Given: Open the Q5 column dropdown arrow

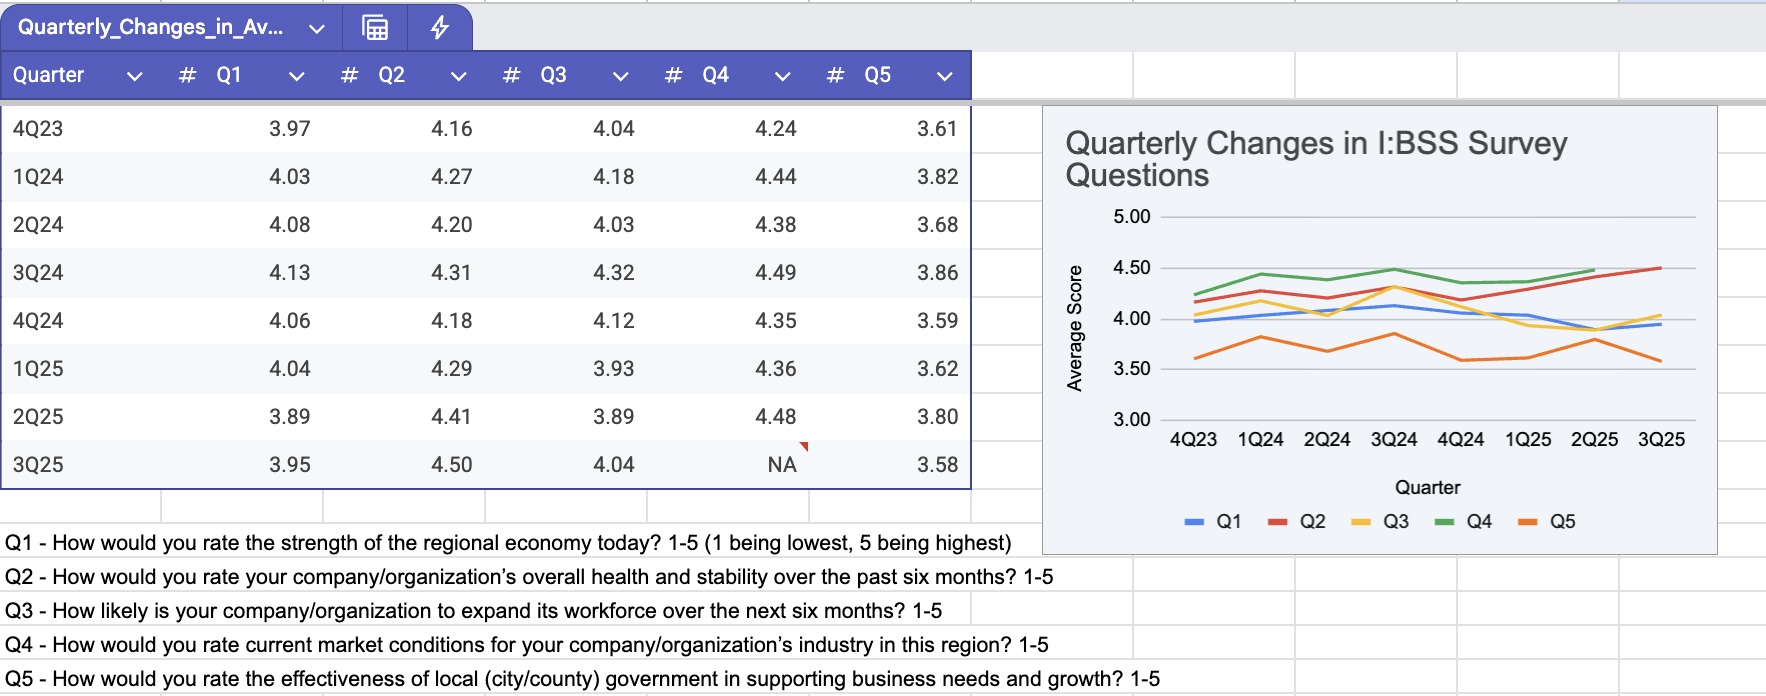Looking at the screenshot, I should point(944,76).
